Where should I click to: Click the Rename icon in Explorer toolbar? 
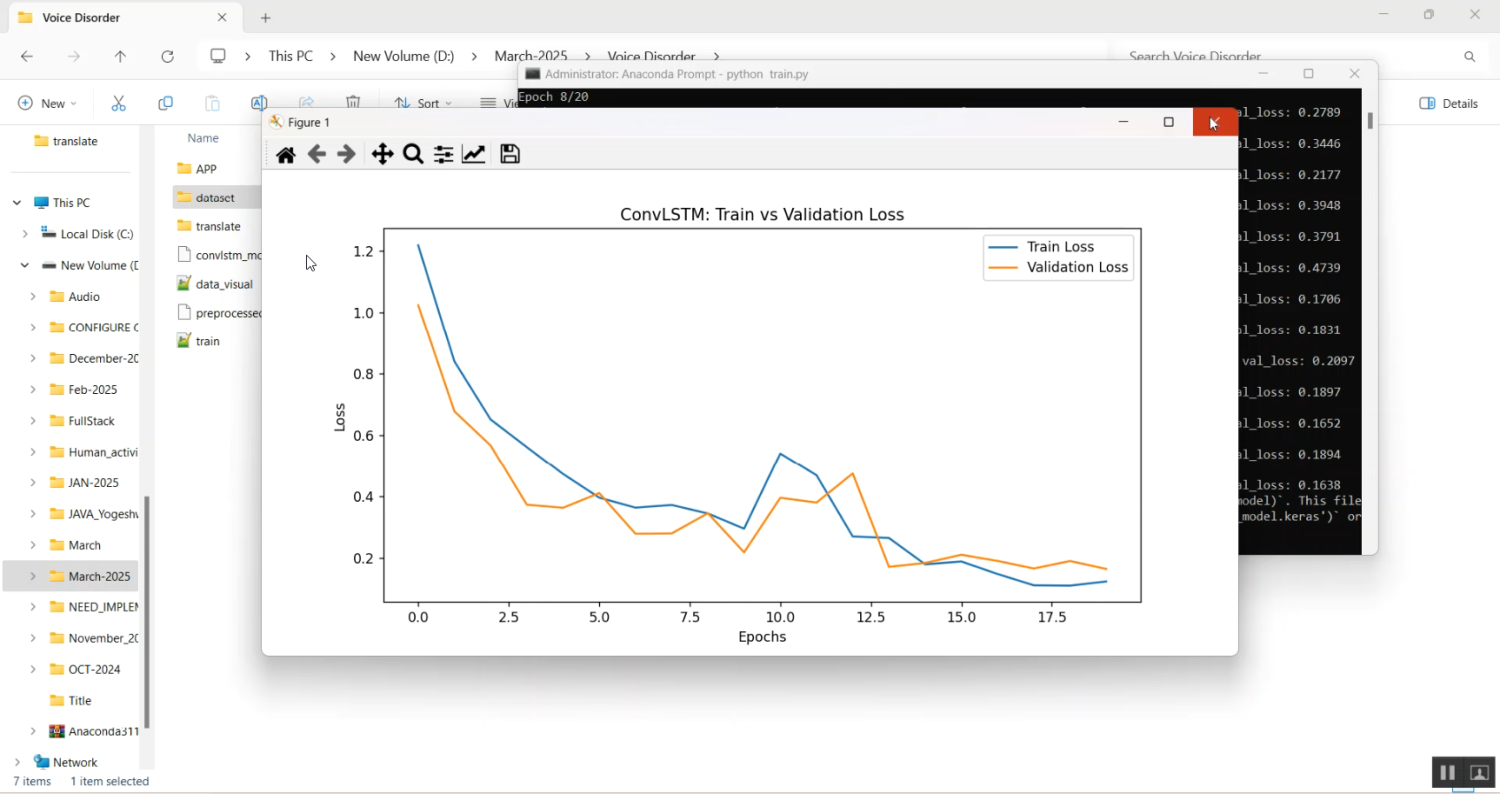[258, 103]
